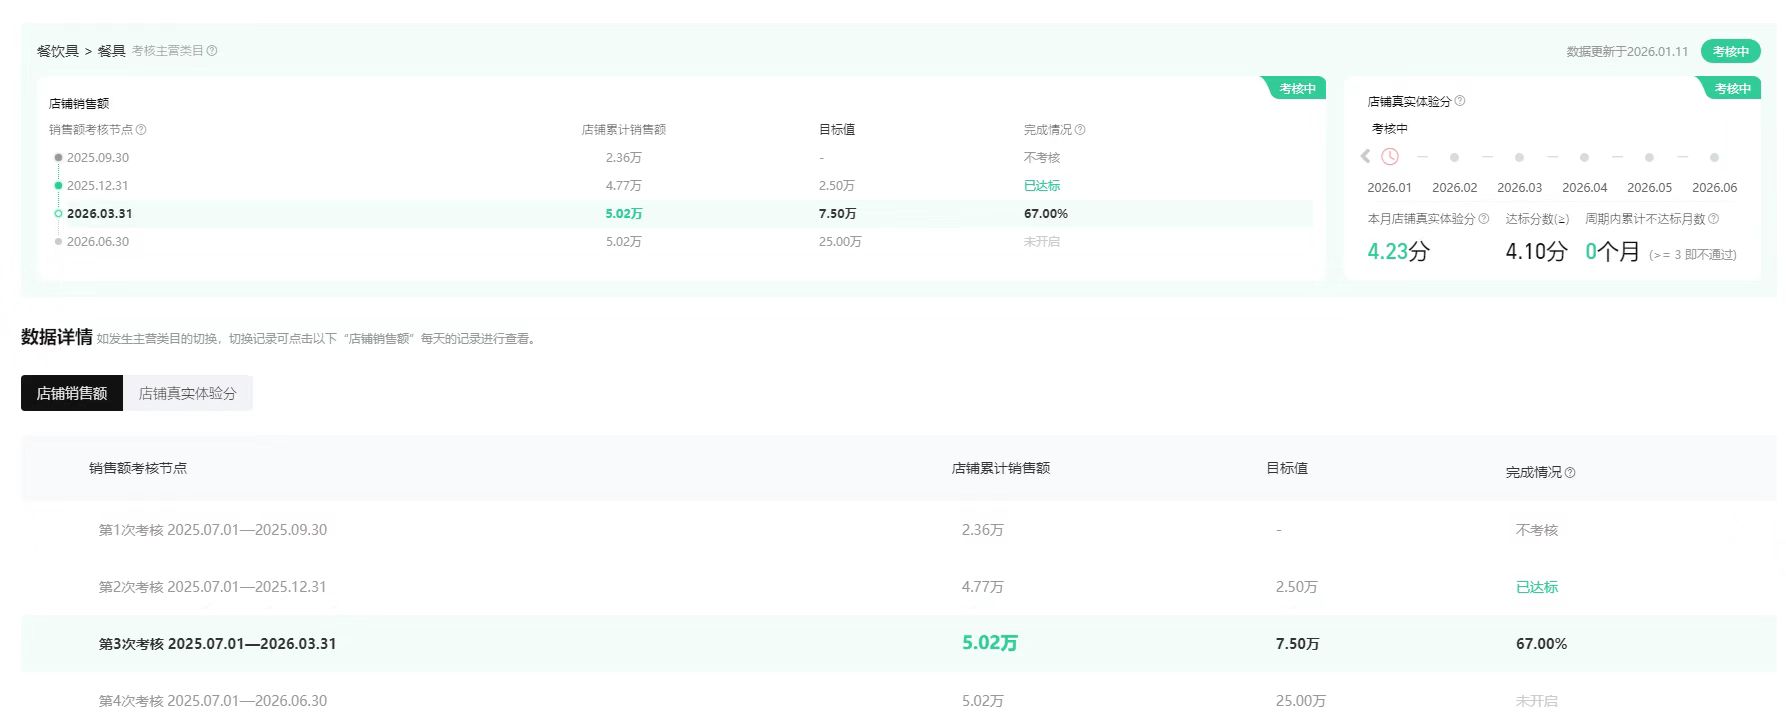
Task: Click the 餐饮具 breadcrumb category
Action: click(58, 51)
